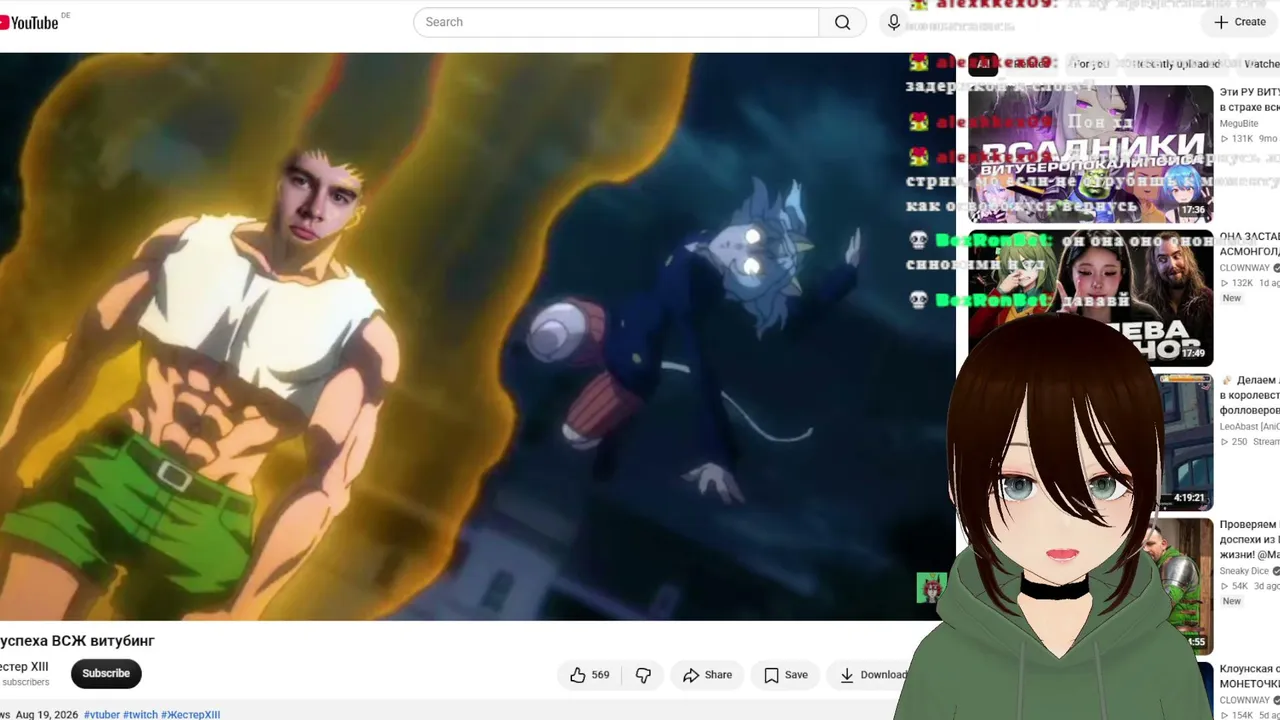Open the Create menu

click(x=1240, y=22)
